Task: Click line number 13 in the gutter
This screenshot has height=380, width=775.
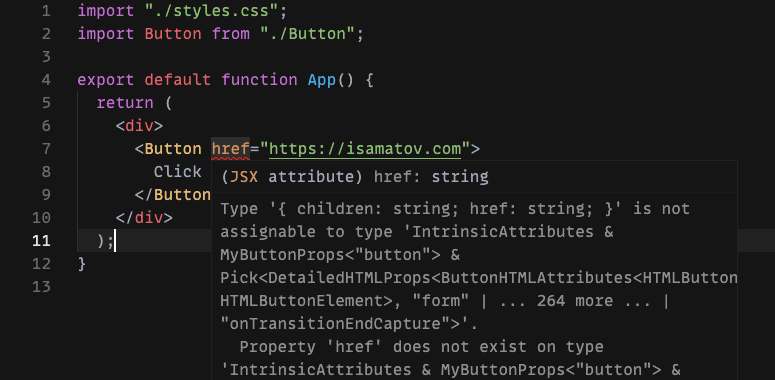Action: coord(42,287)
